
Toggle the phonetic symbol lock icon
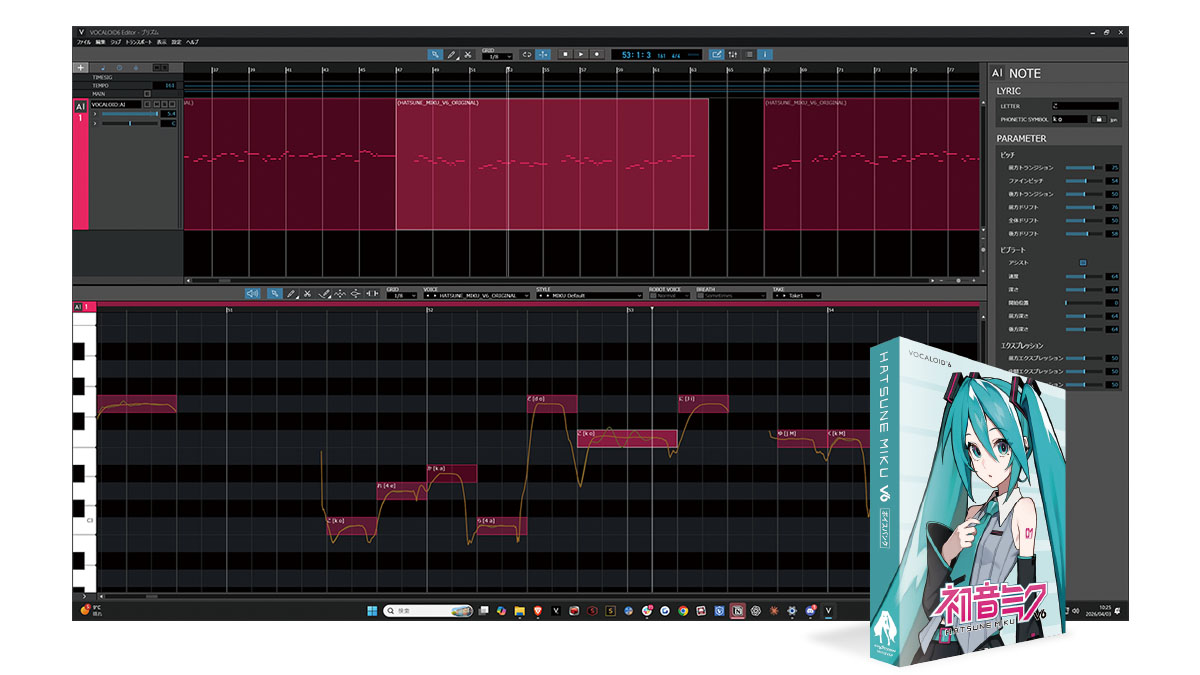pos(1099,119)
